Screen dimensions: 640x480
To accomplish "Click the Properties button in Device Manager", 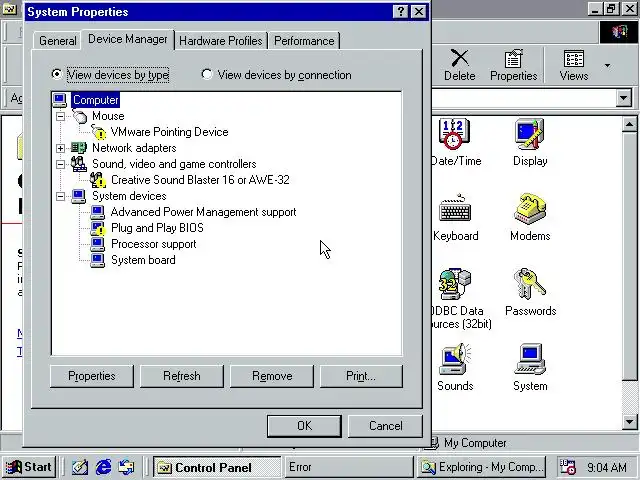I will pos(92,376).
